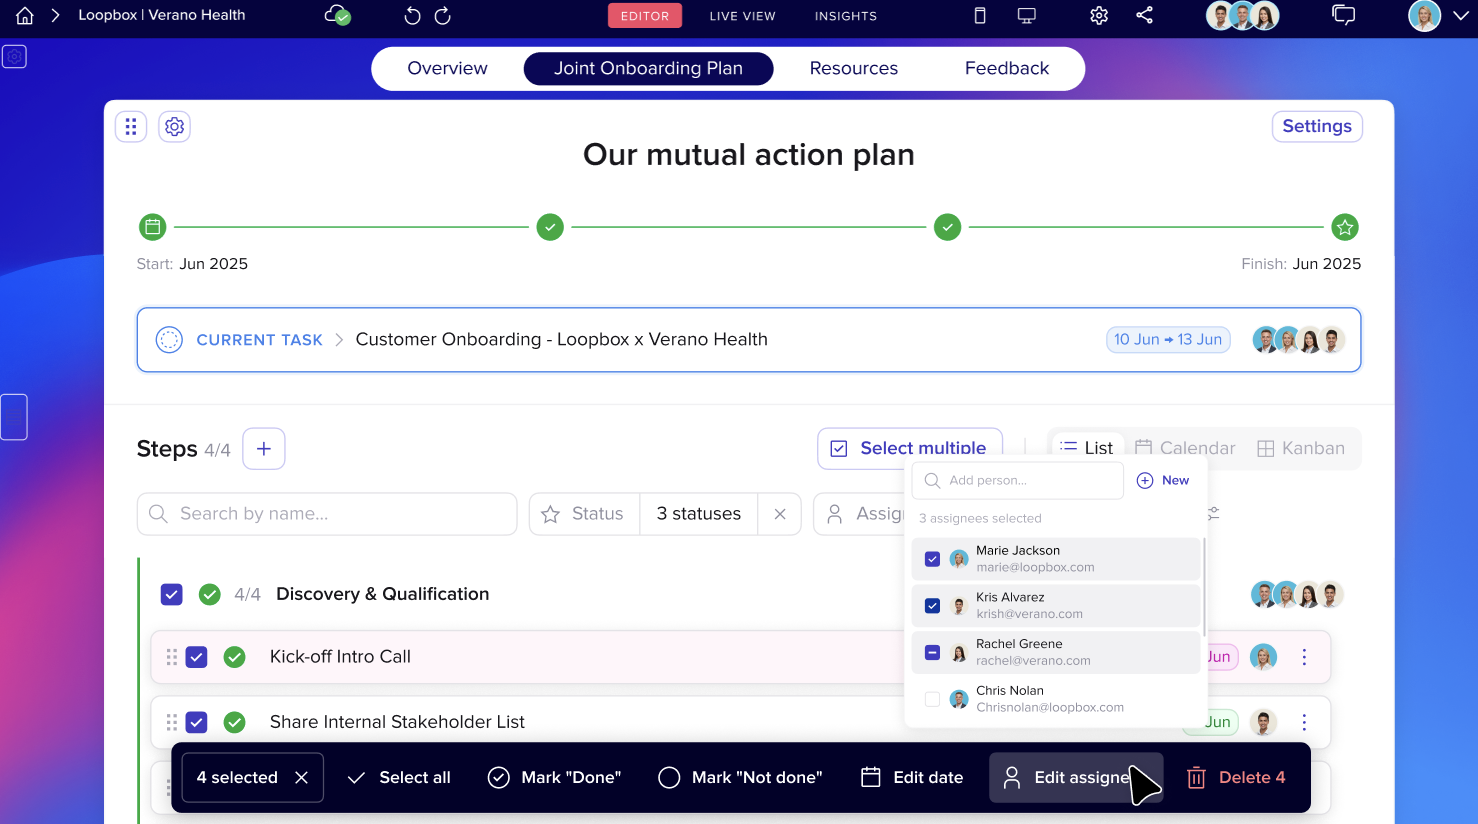Open the block gear settings icon

coord(175,127)
